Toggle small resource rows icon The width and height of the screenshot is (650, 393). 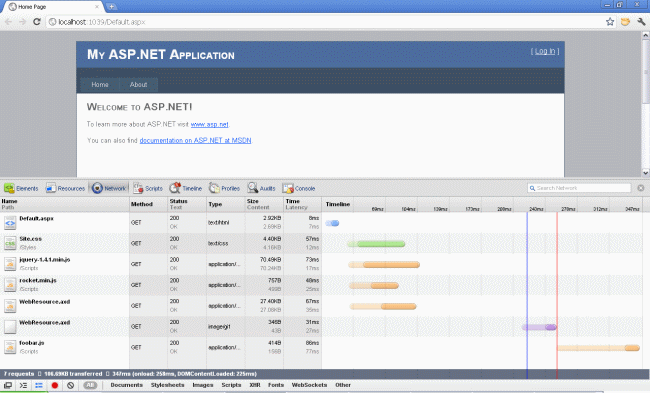[39, 385]
